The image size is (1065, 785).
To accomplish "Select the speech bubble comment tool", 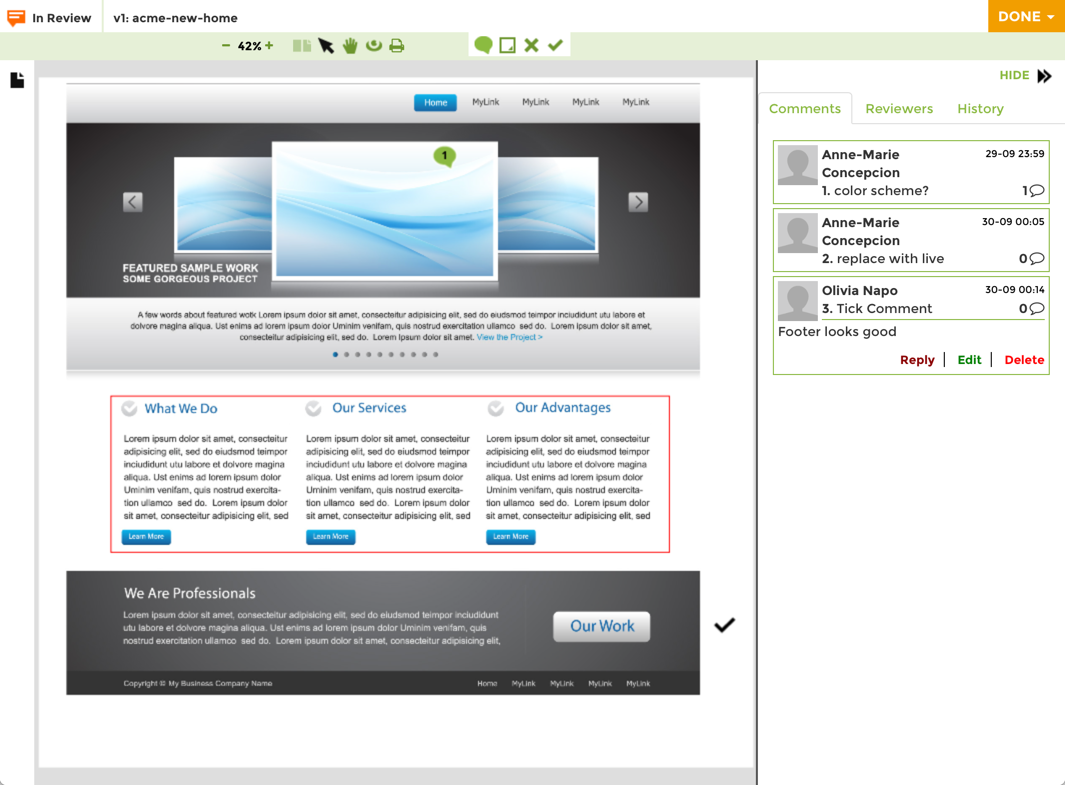I will coord(483,45).
